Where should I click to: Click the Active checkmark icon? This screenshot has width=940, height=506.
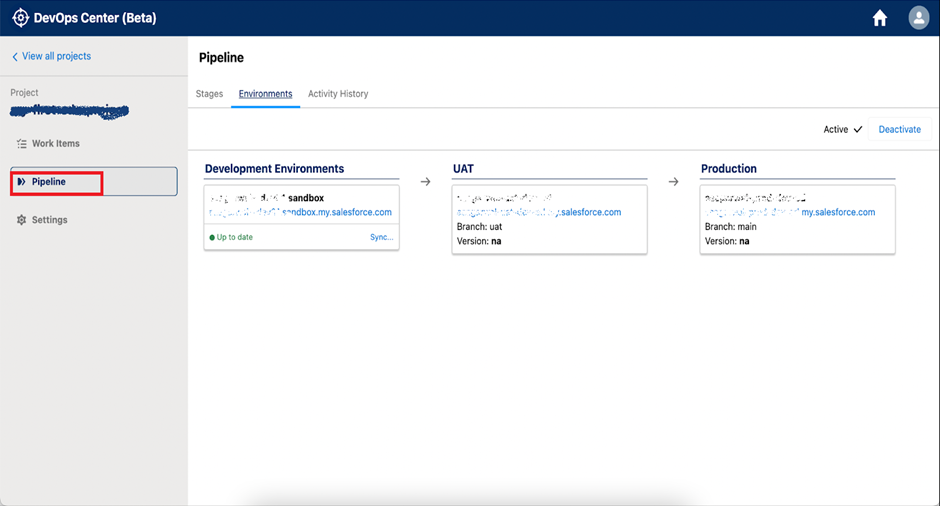pos(858,129)
